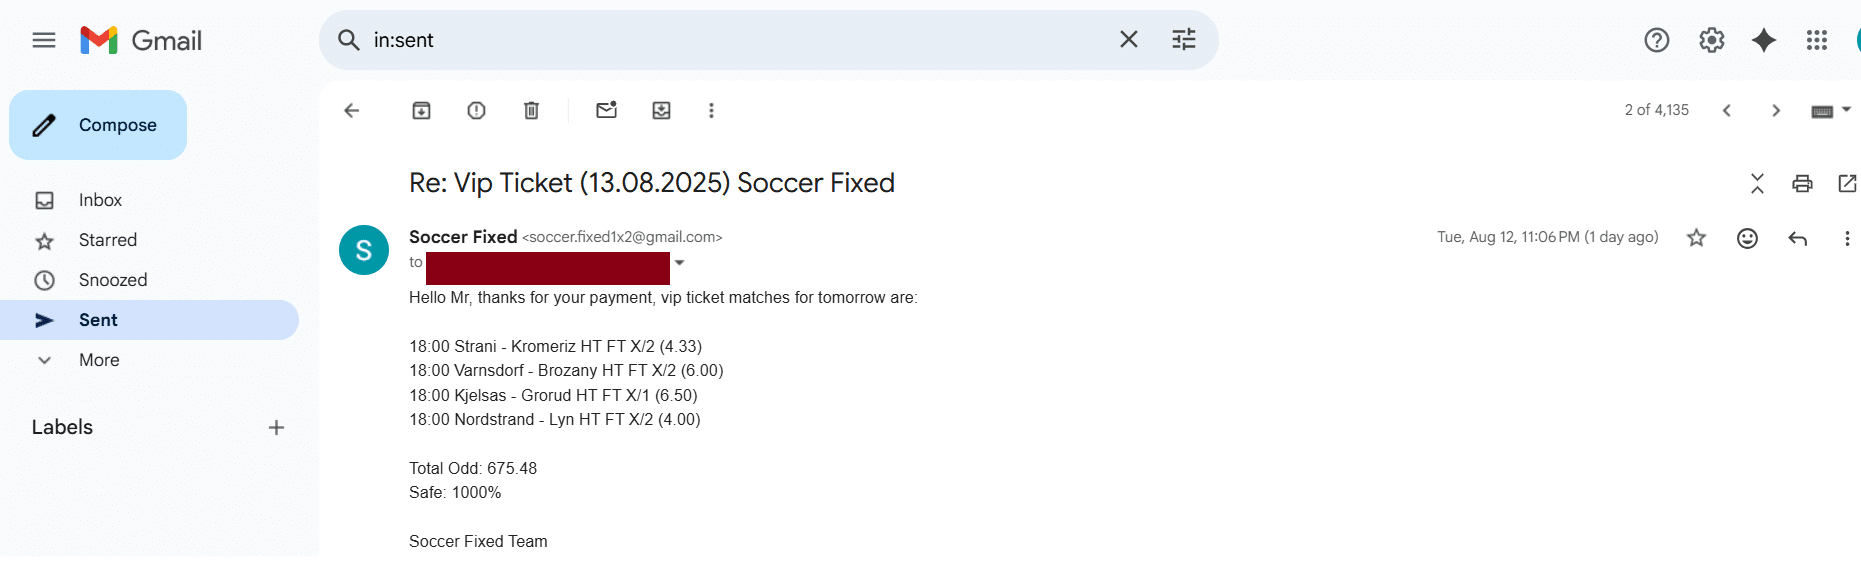The width and height of the screenshot is (1861, 561).
Task: Toggle the main menu hamburger sidebar
Action: pos(44,40)
